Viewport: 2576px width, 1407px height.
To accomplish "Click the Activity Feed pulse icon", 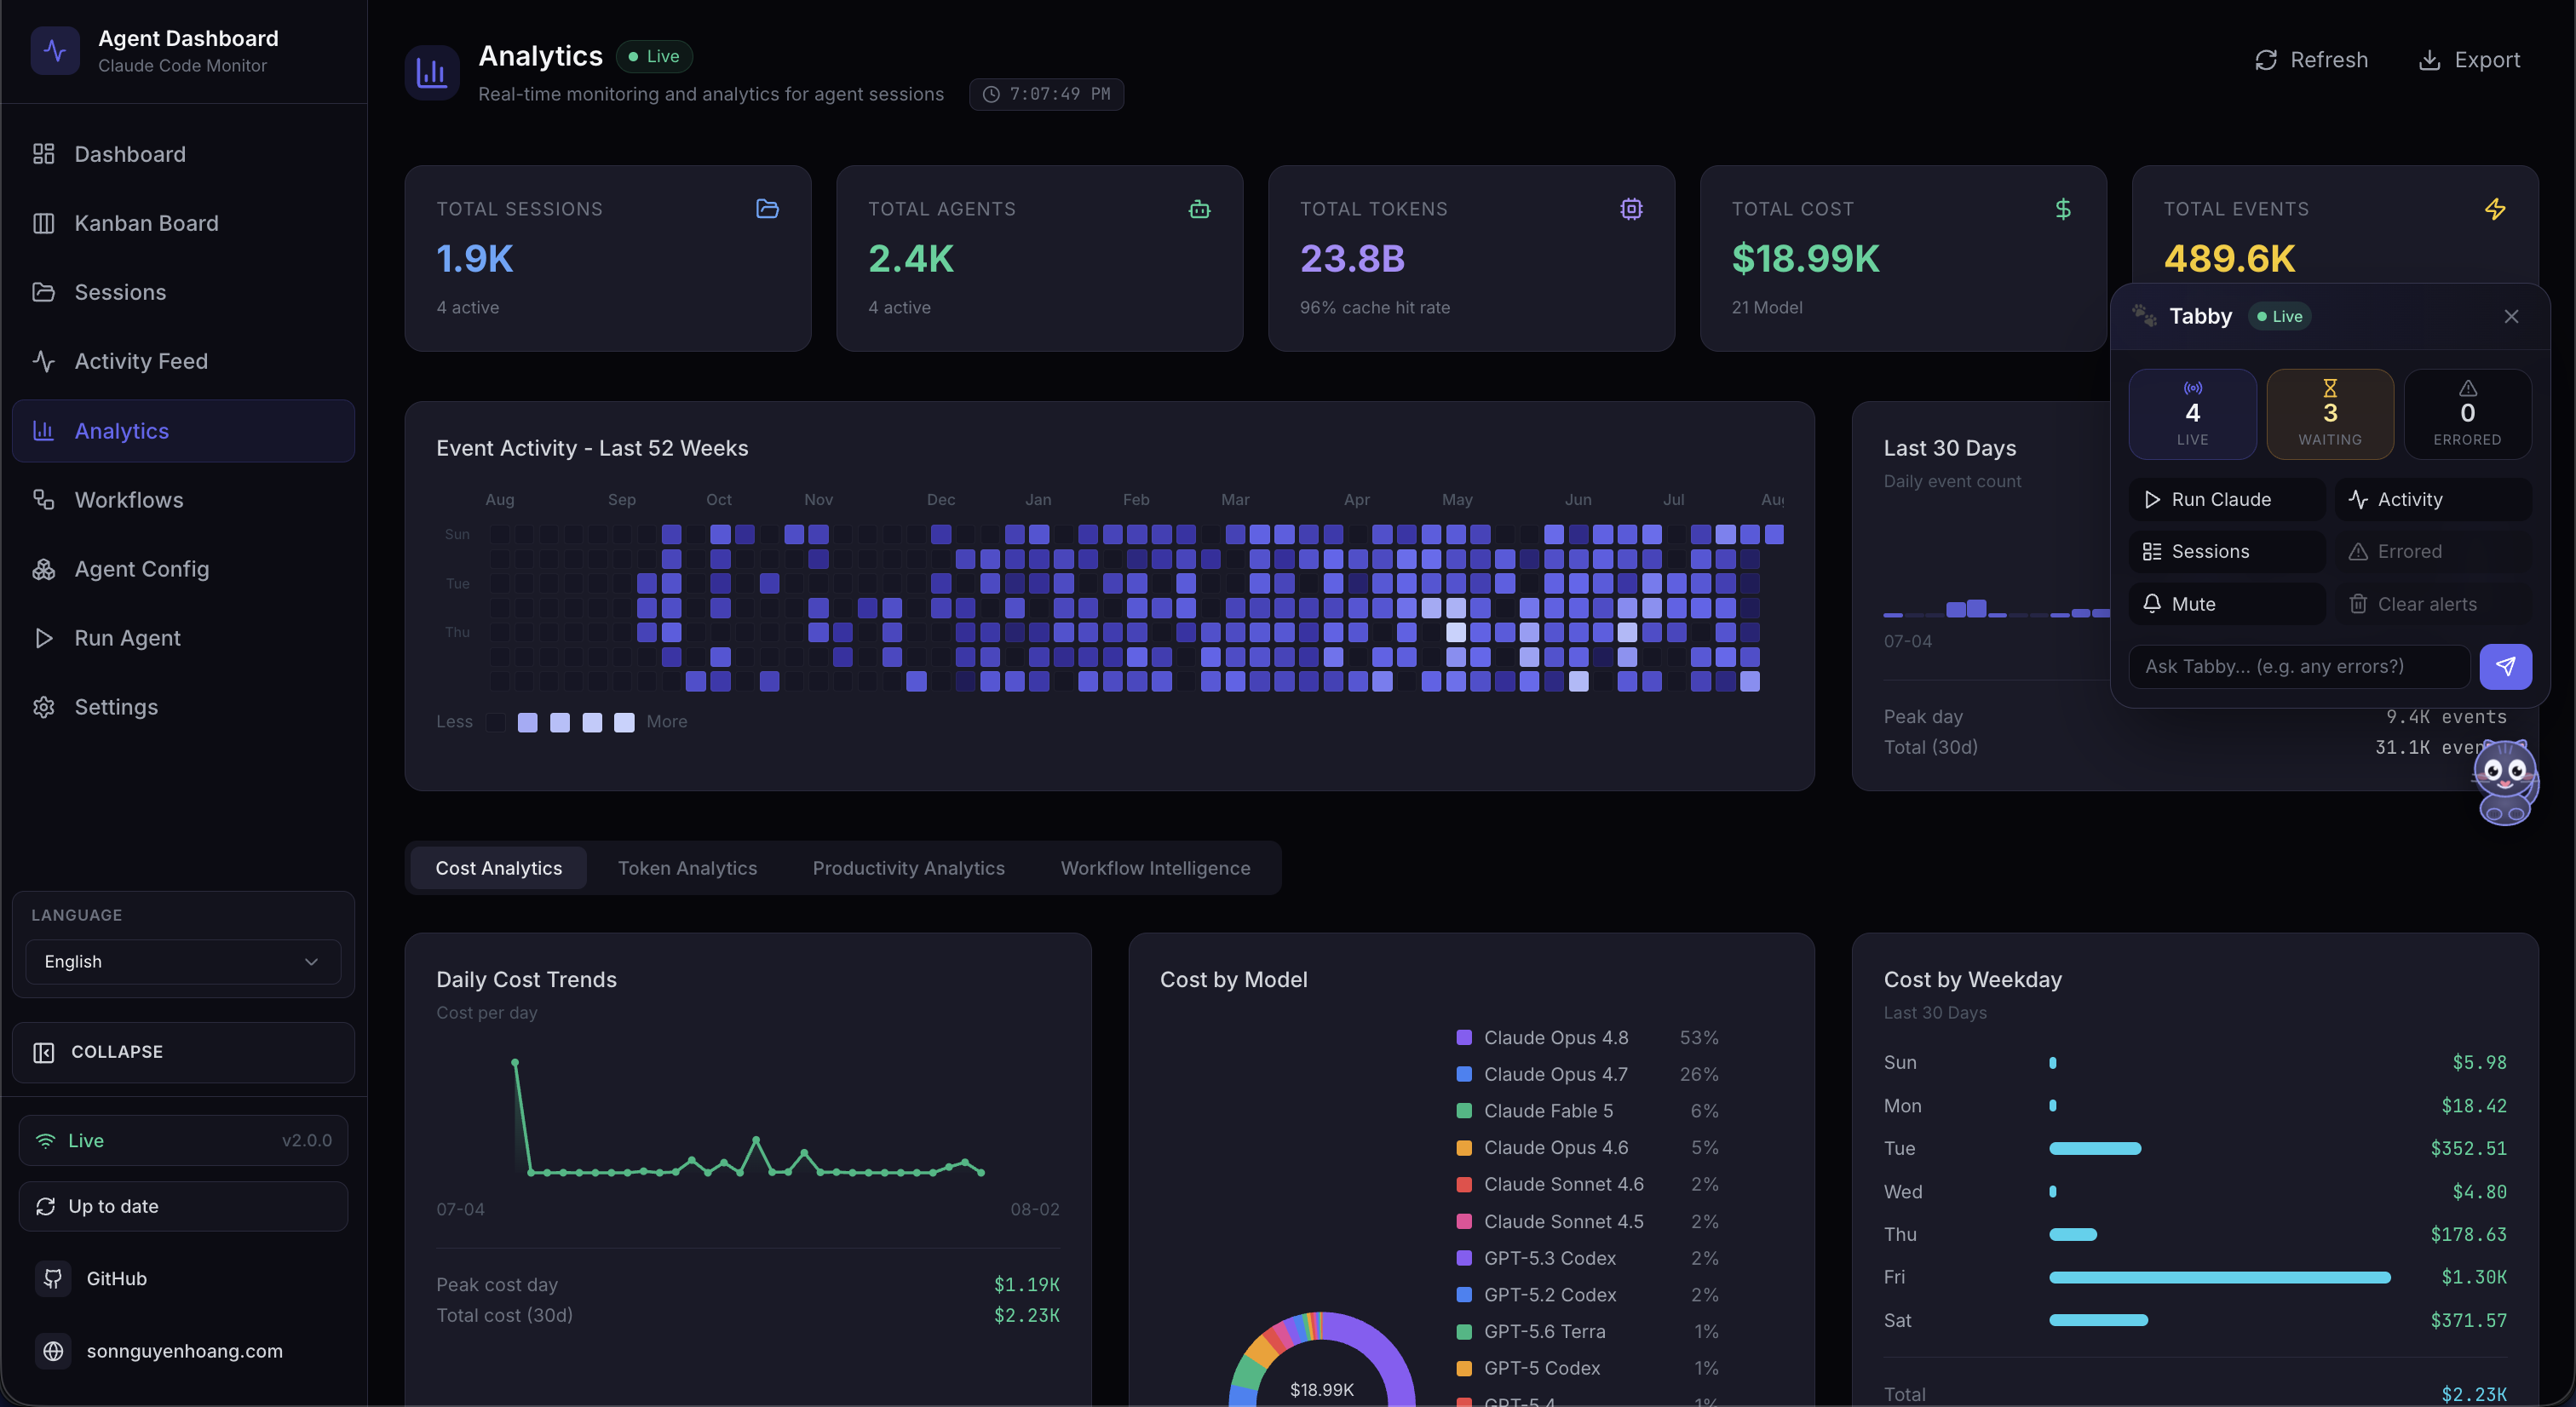I will pyautogui.click(x=43, y=361).
